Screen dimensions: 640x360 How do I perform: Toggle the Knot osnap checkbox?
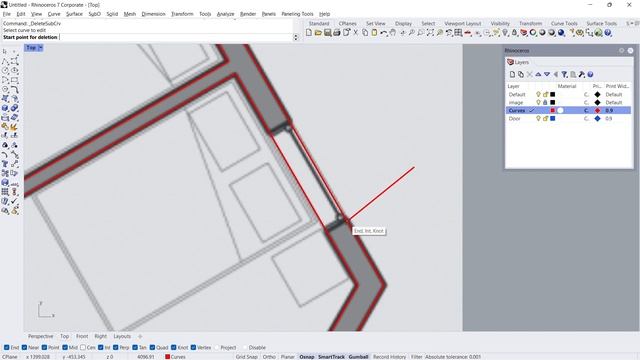[x=174, y=347]
